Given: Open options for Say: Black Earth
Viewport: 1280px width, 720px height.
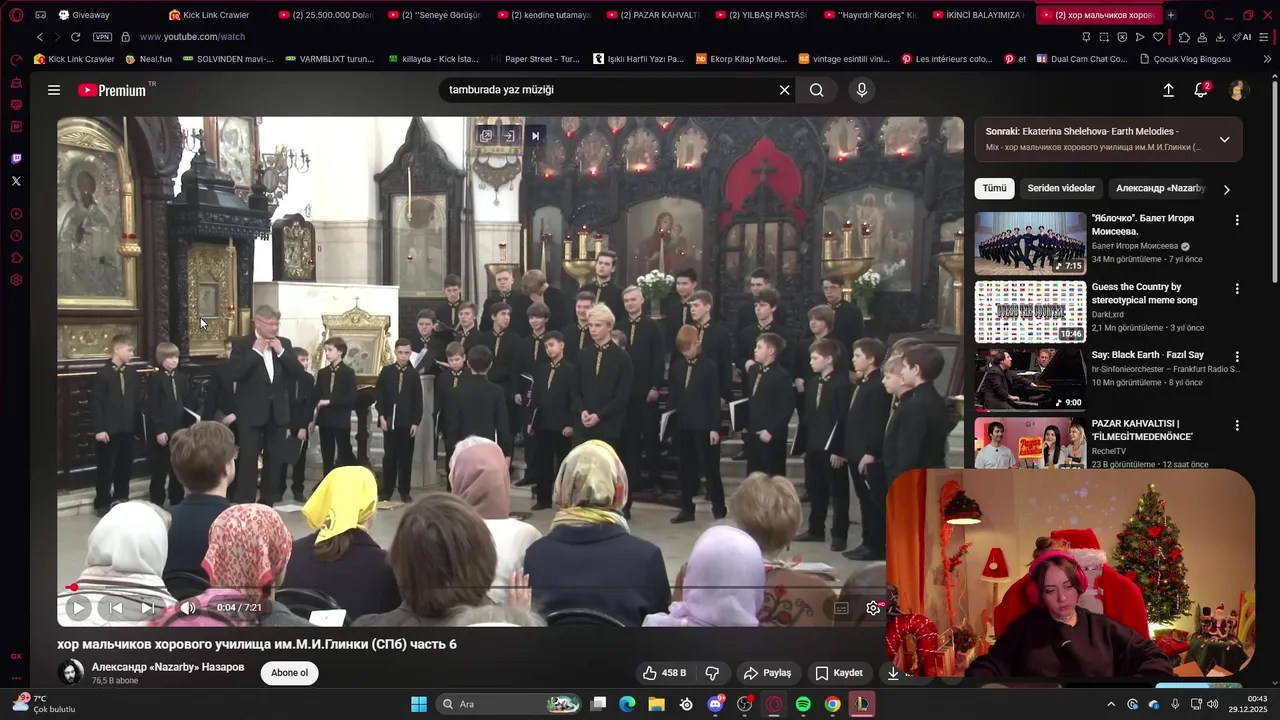Looking at the screenshot, I should (x=1237, y=357).
